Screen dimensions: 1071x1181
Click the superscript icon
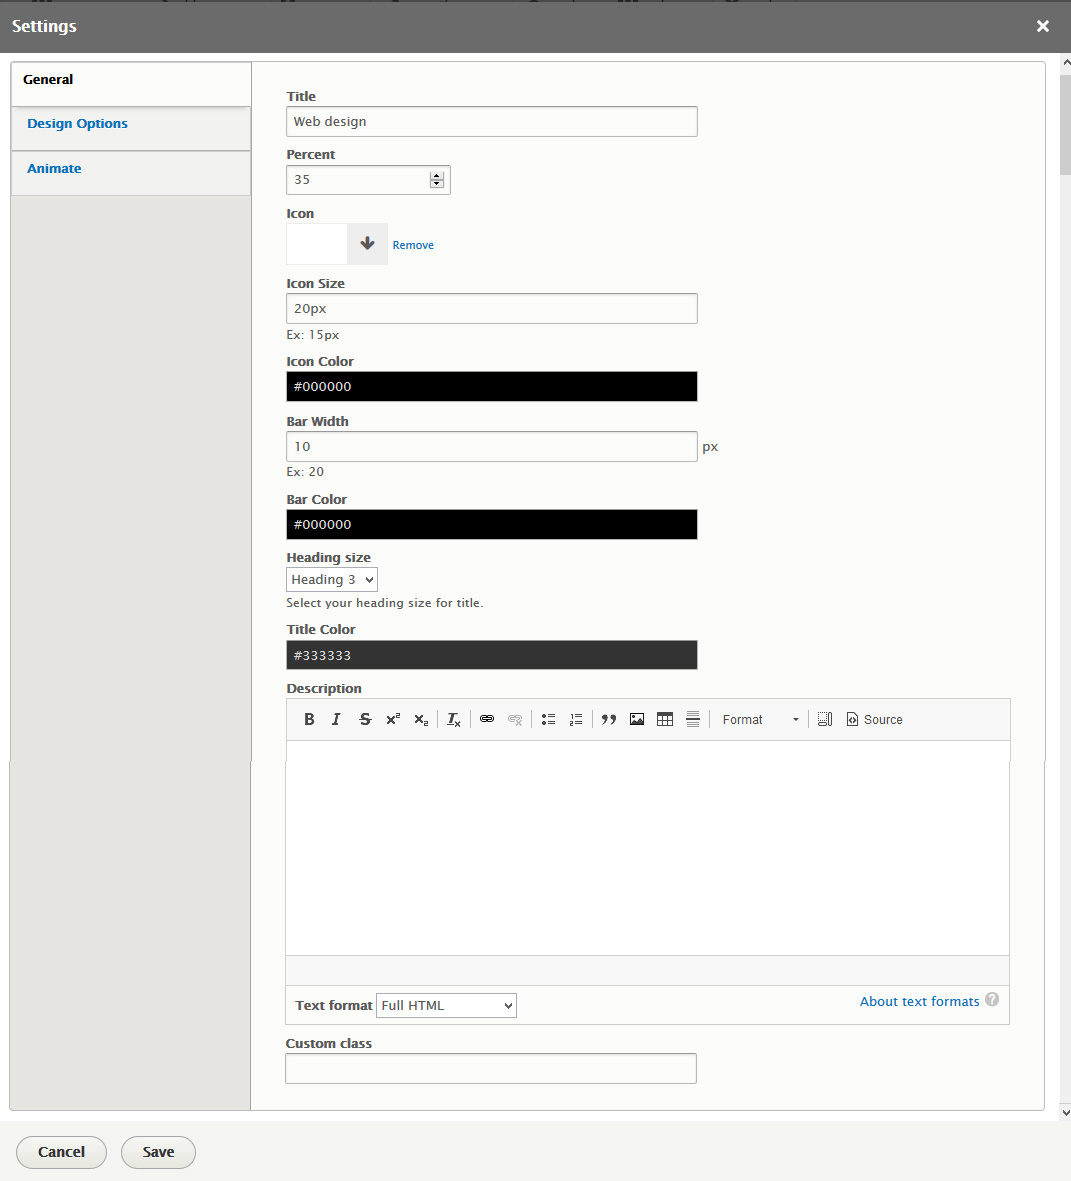[x=393, y=719]
